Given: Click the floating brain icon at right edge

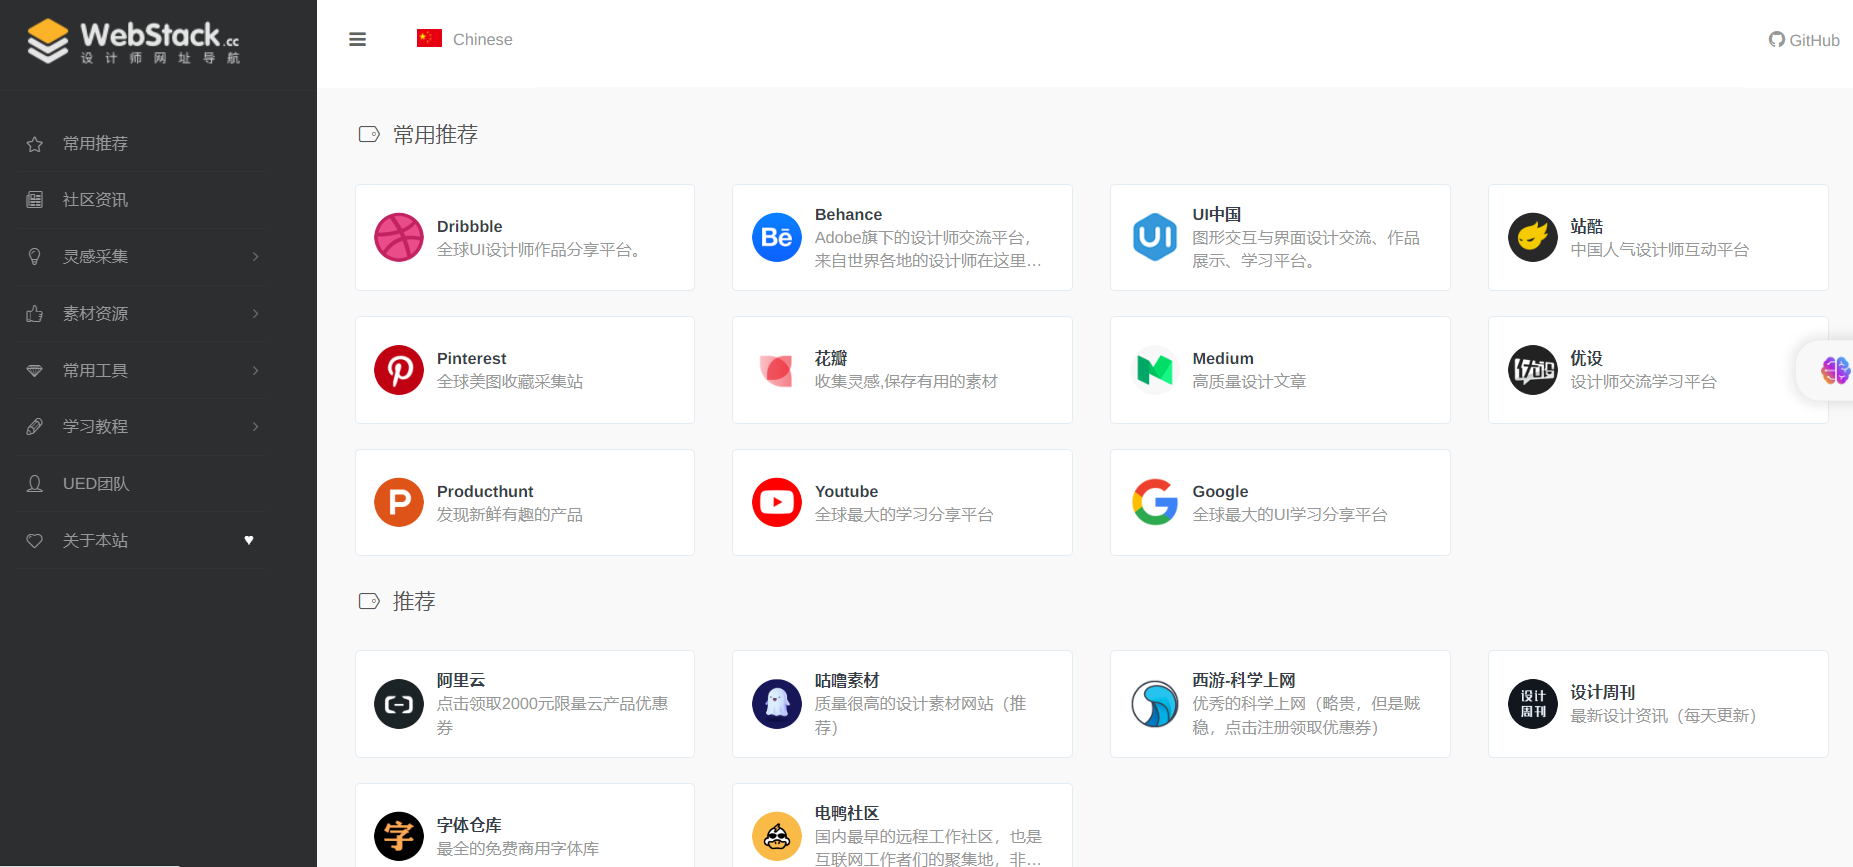Looking at the screenshot, I should (x=1834, y=371).
